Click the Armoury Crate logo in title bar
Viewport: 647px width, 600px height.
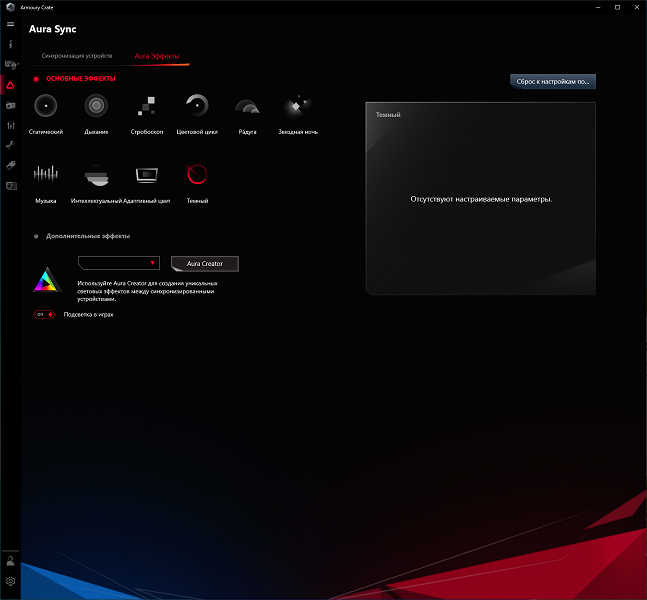tap(10, 7)
